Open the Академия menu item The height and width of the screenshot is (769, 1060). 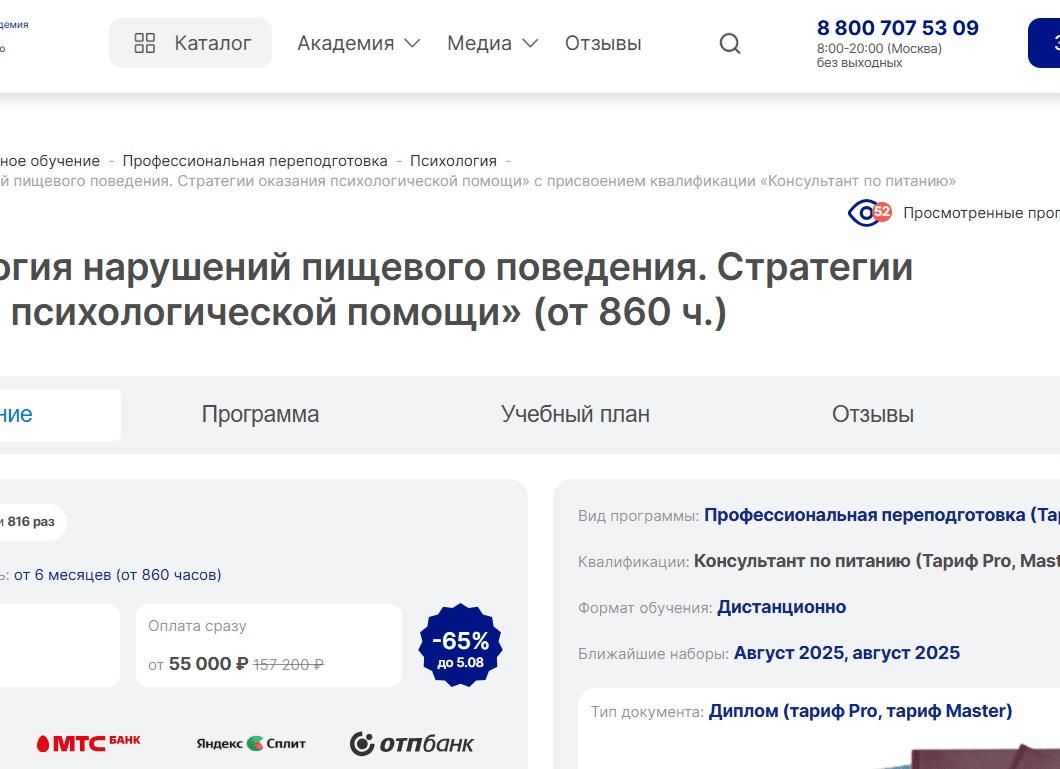tap(345, 43)
